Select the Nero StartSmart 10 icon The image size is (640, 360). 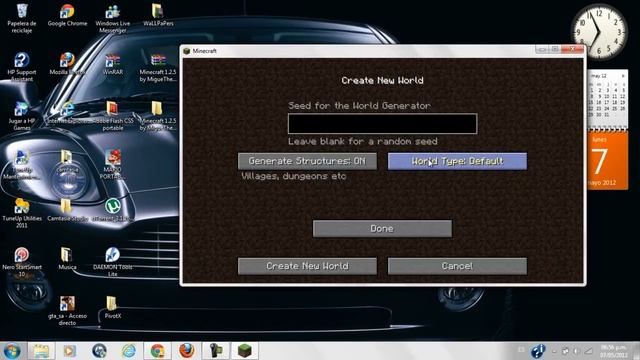22,262
